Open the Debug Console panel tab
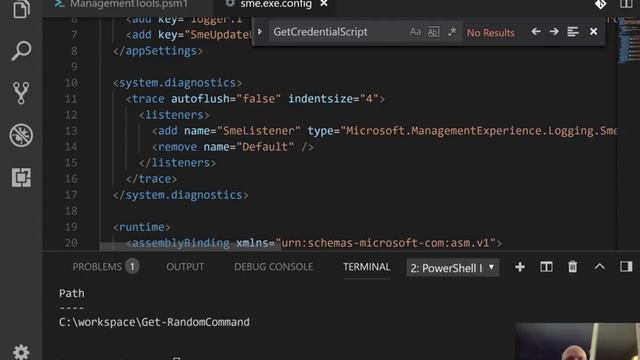The image size is (640, 360). pyautogui.click(x=273, y=267)
